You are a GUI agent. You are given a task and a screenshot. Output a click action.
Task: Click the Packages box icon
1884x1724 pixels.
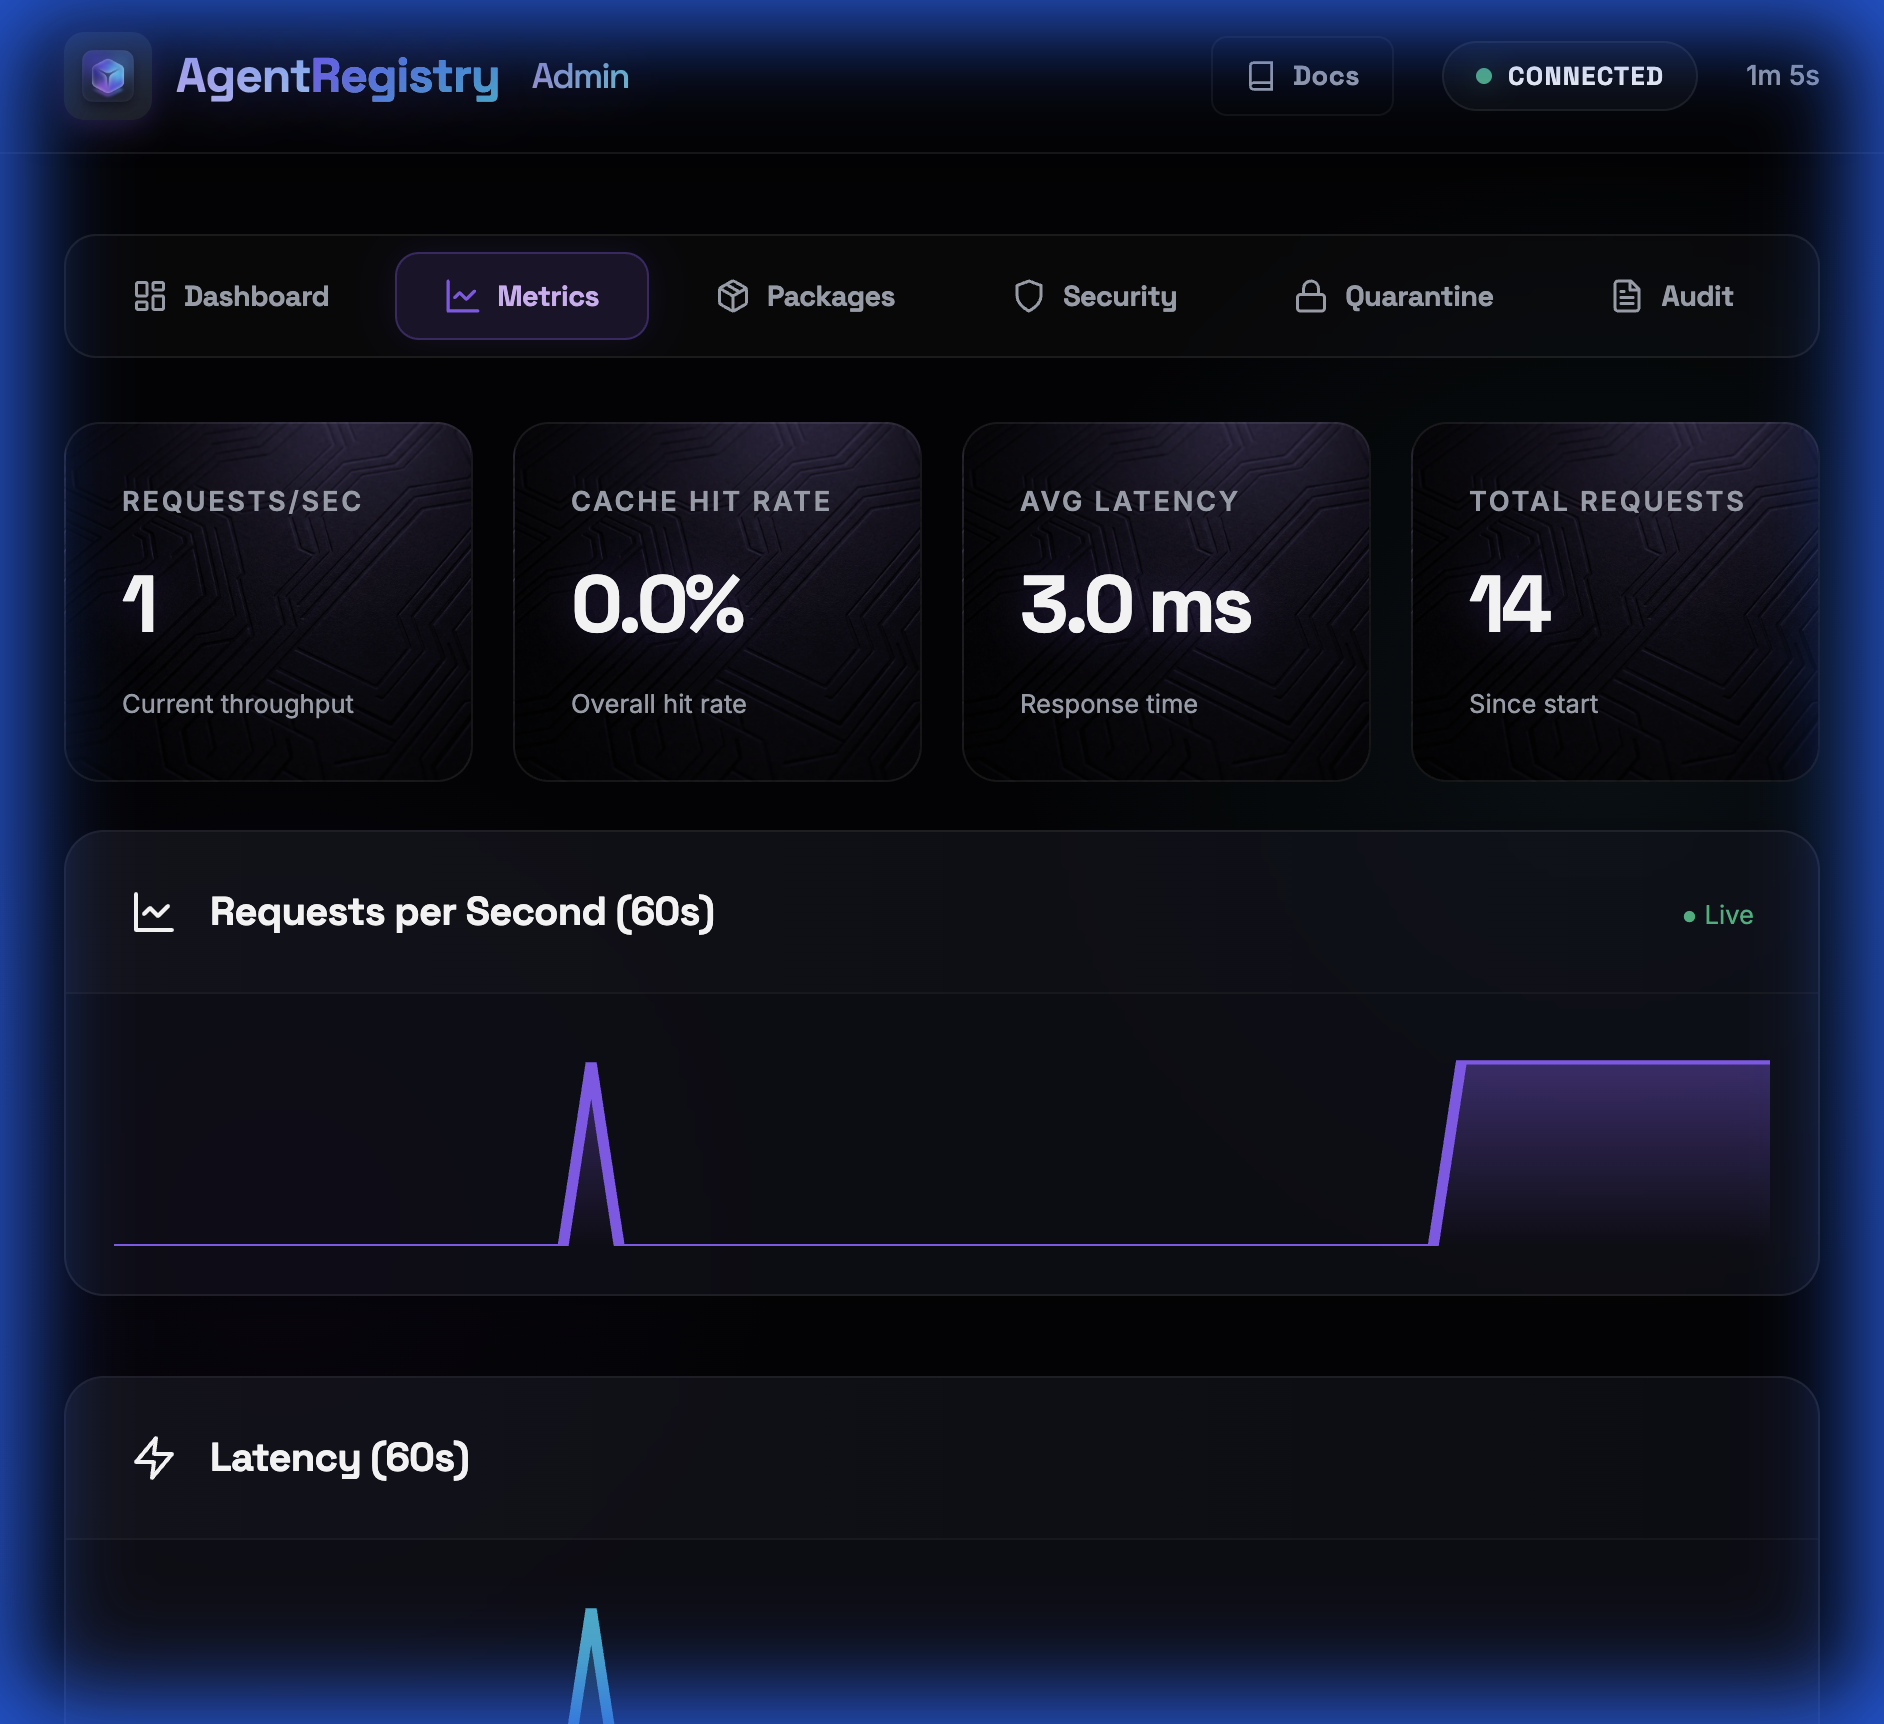pyautogui.click(x=733, y=296)
